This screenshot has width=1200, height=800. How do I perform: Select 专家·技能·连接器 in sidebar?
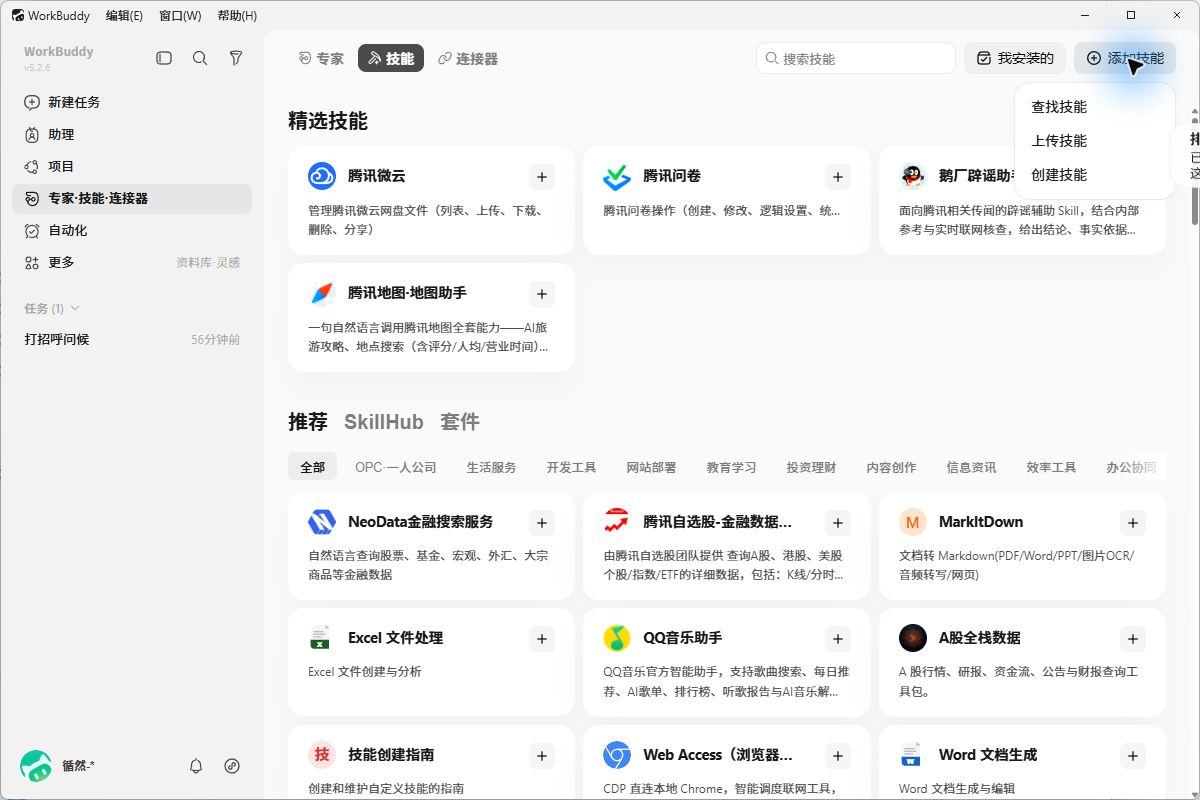pyautogui.click(x=132, y=198)
